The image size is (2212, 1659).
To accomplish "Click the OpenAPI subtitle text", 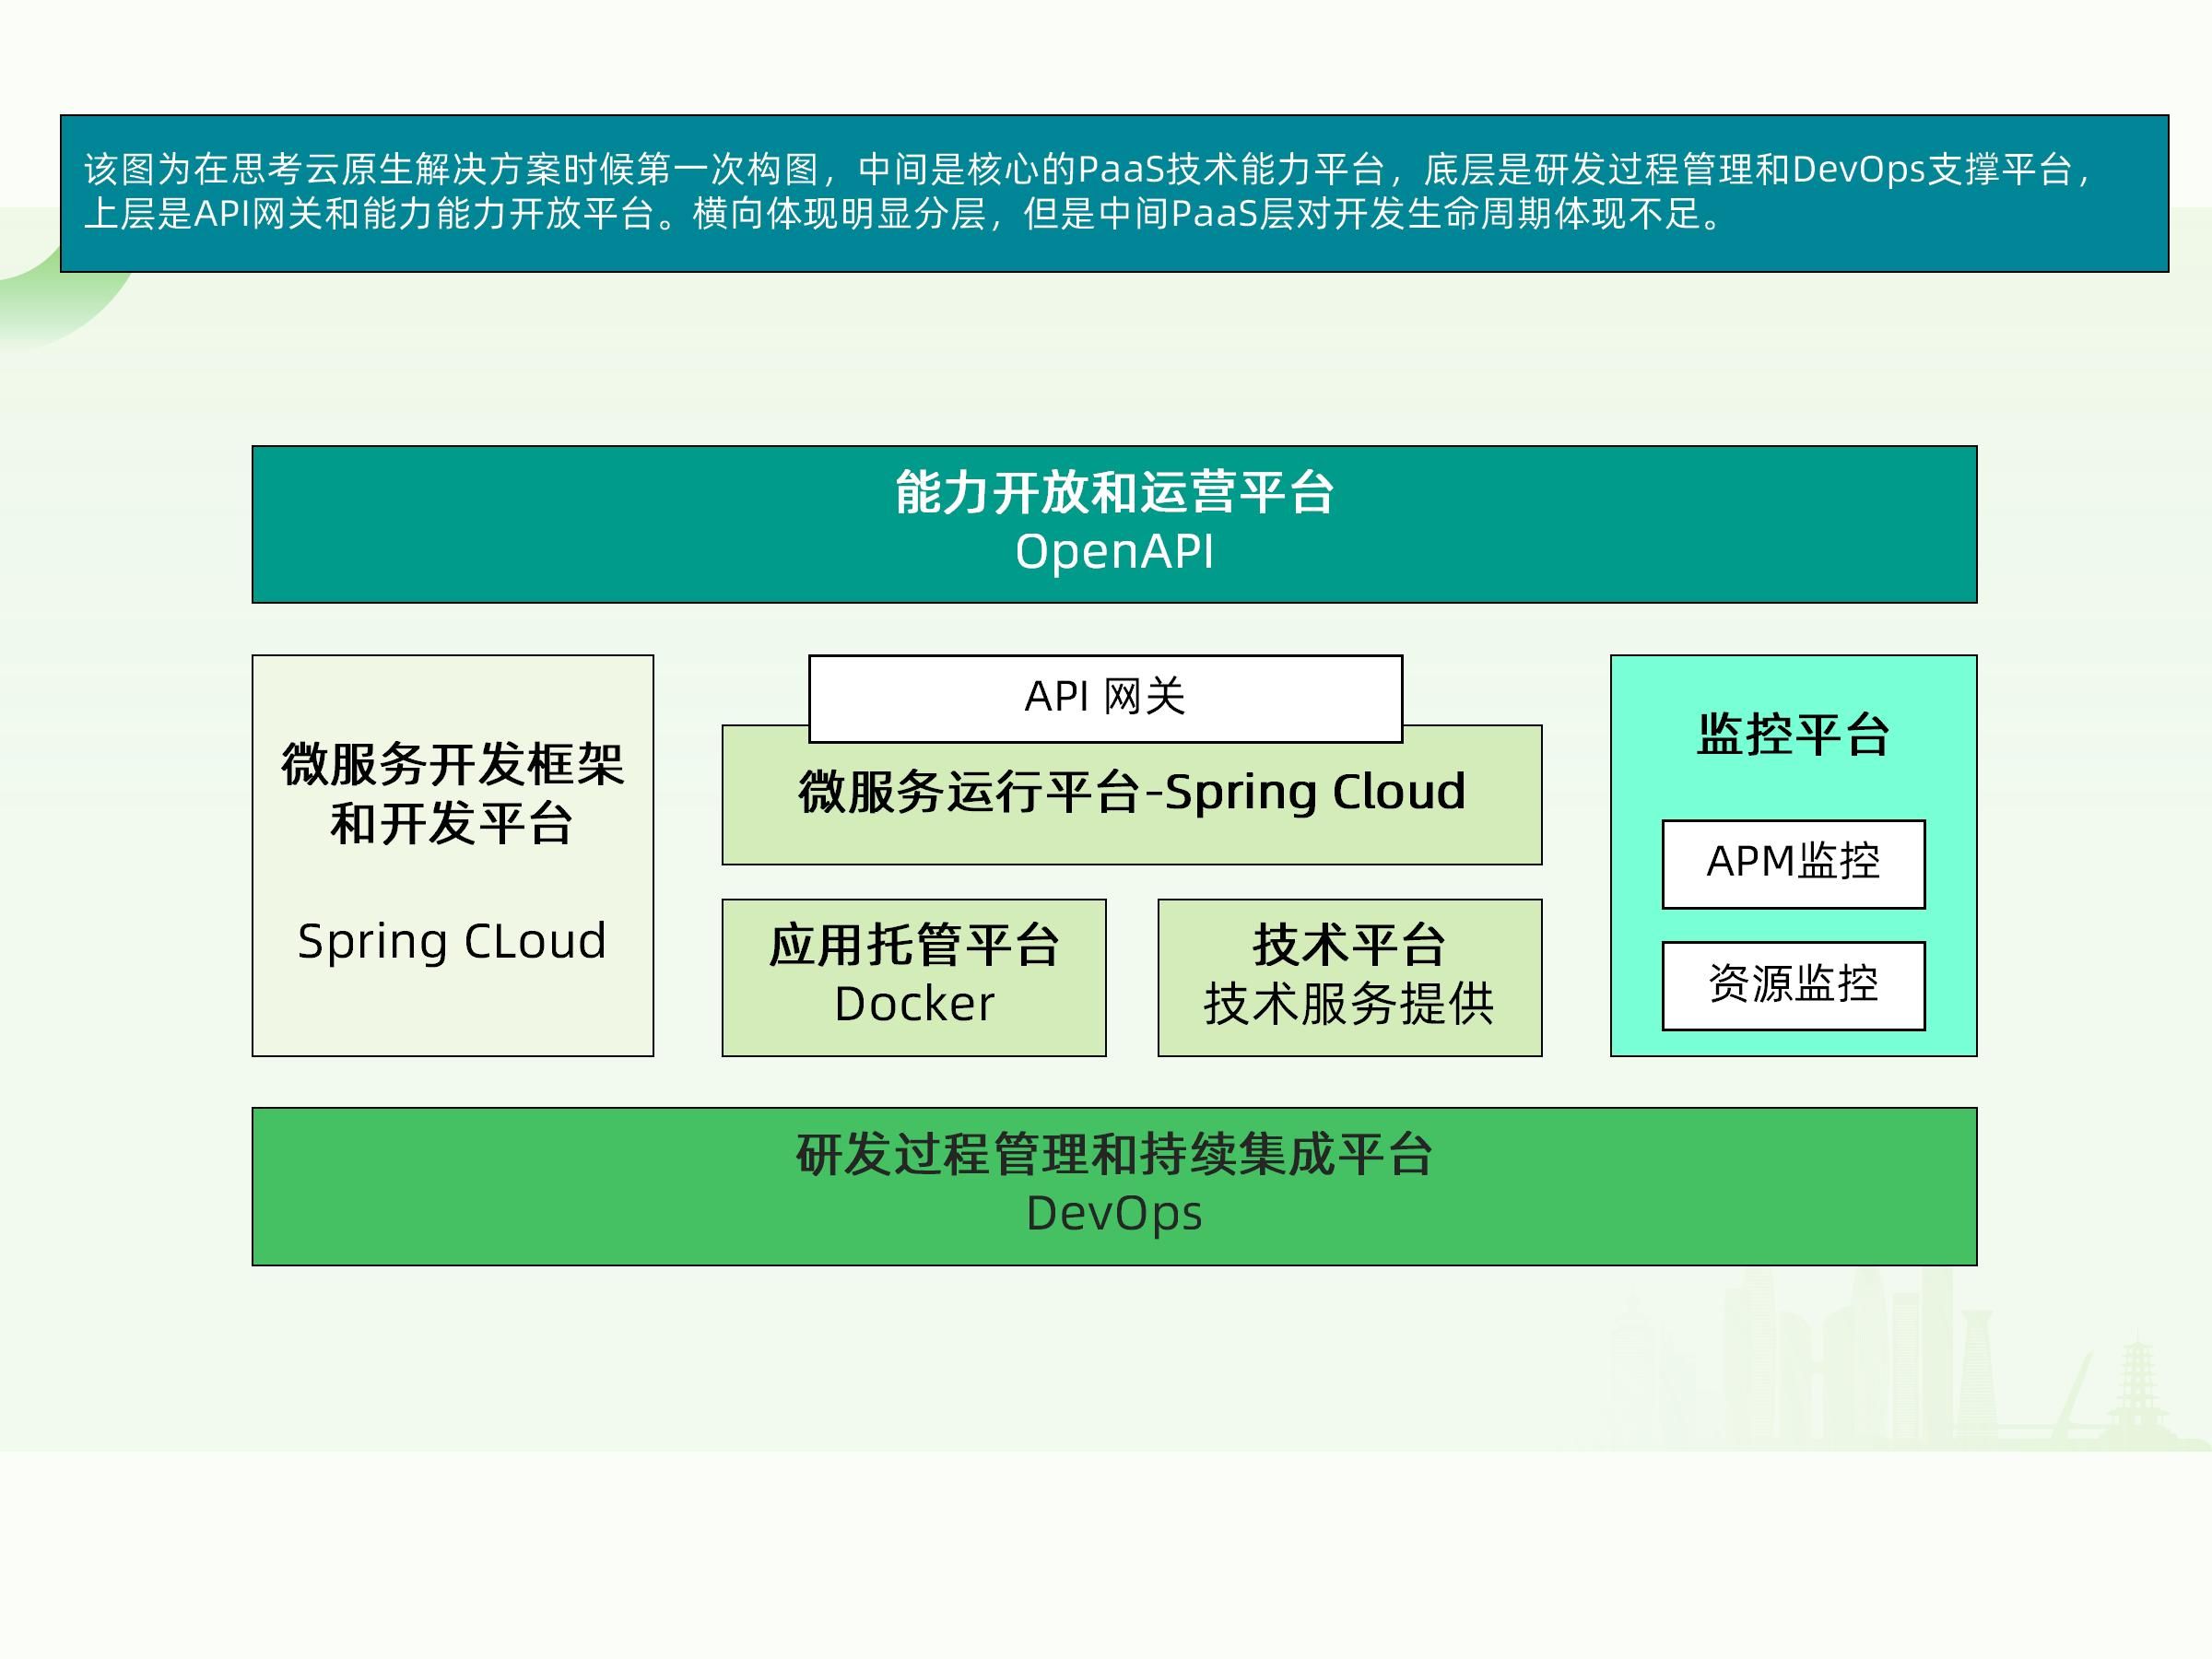I will click(1114, 552).
